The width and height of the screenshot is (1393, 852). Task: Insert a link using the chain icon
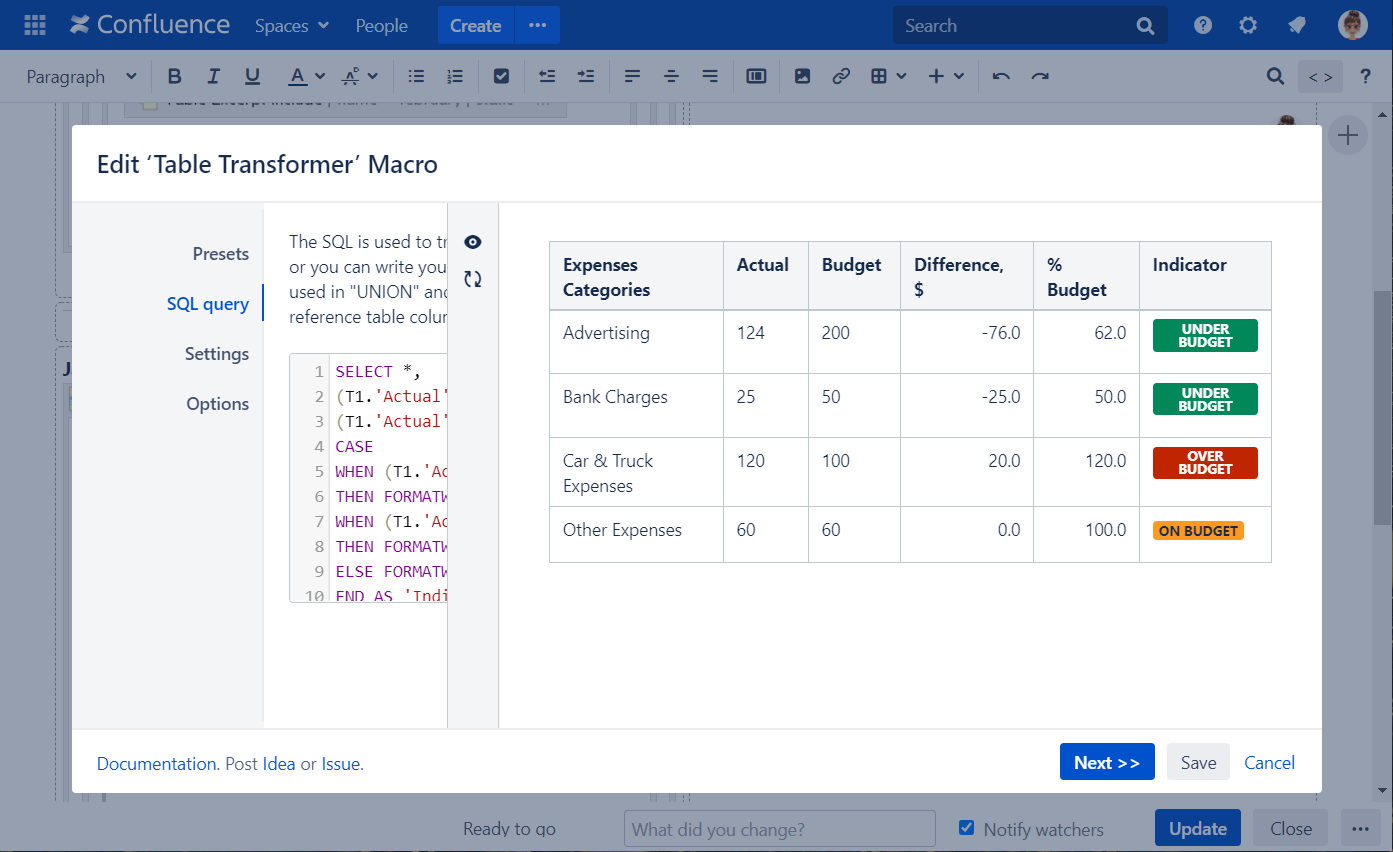[x=841, y=76]
